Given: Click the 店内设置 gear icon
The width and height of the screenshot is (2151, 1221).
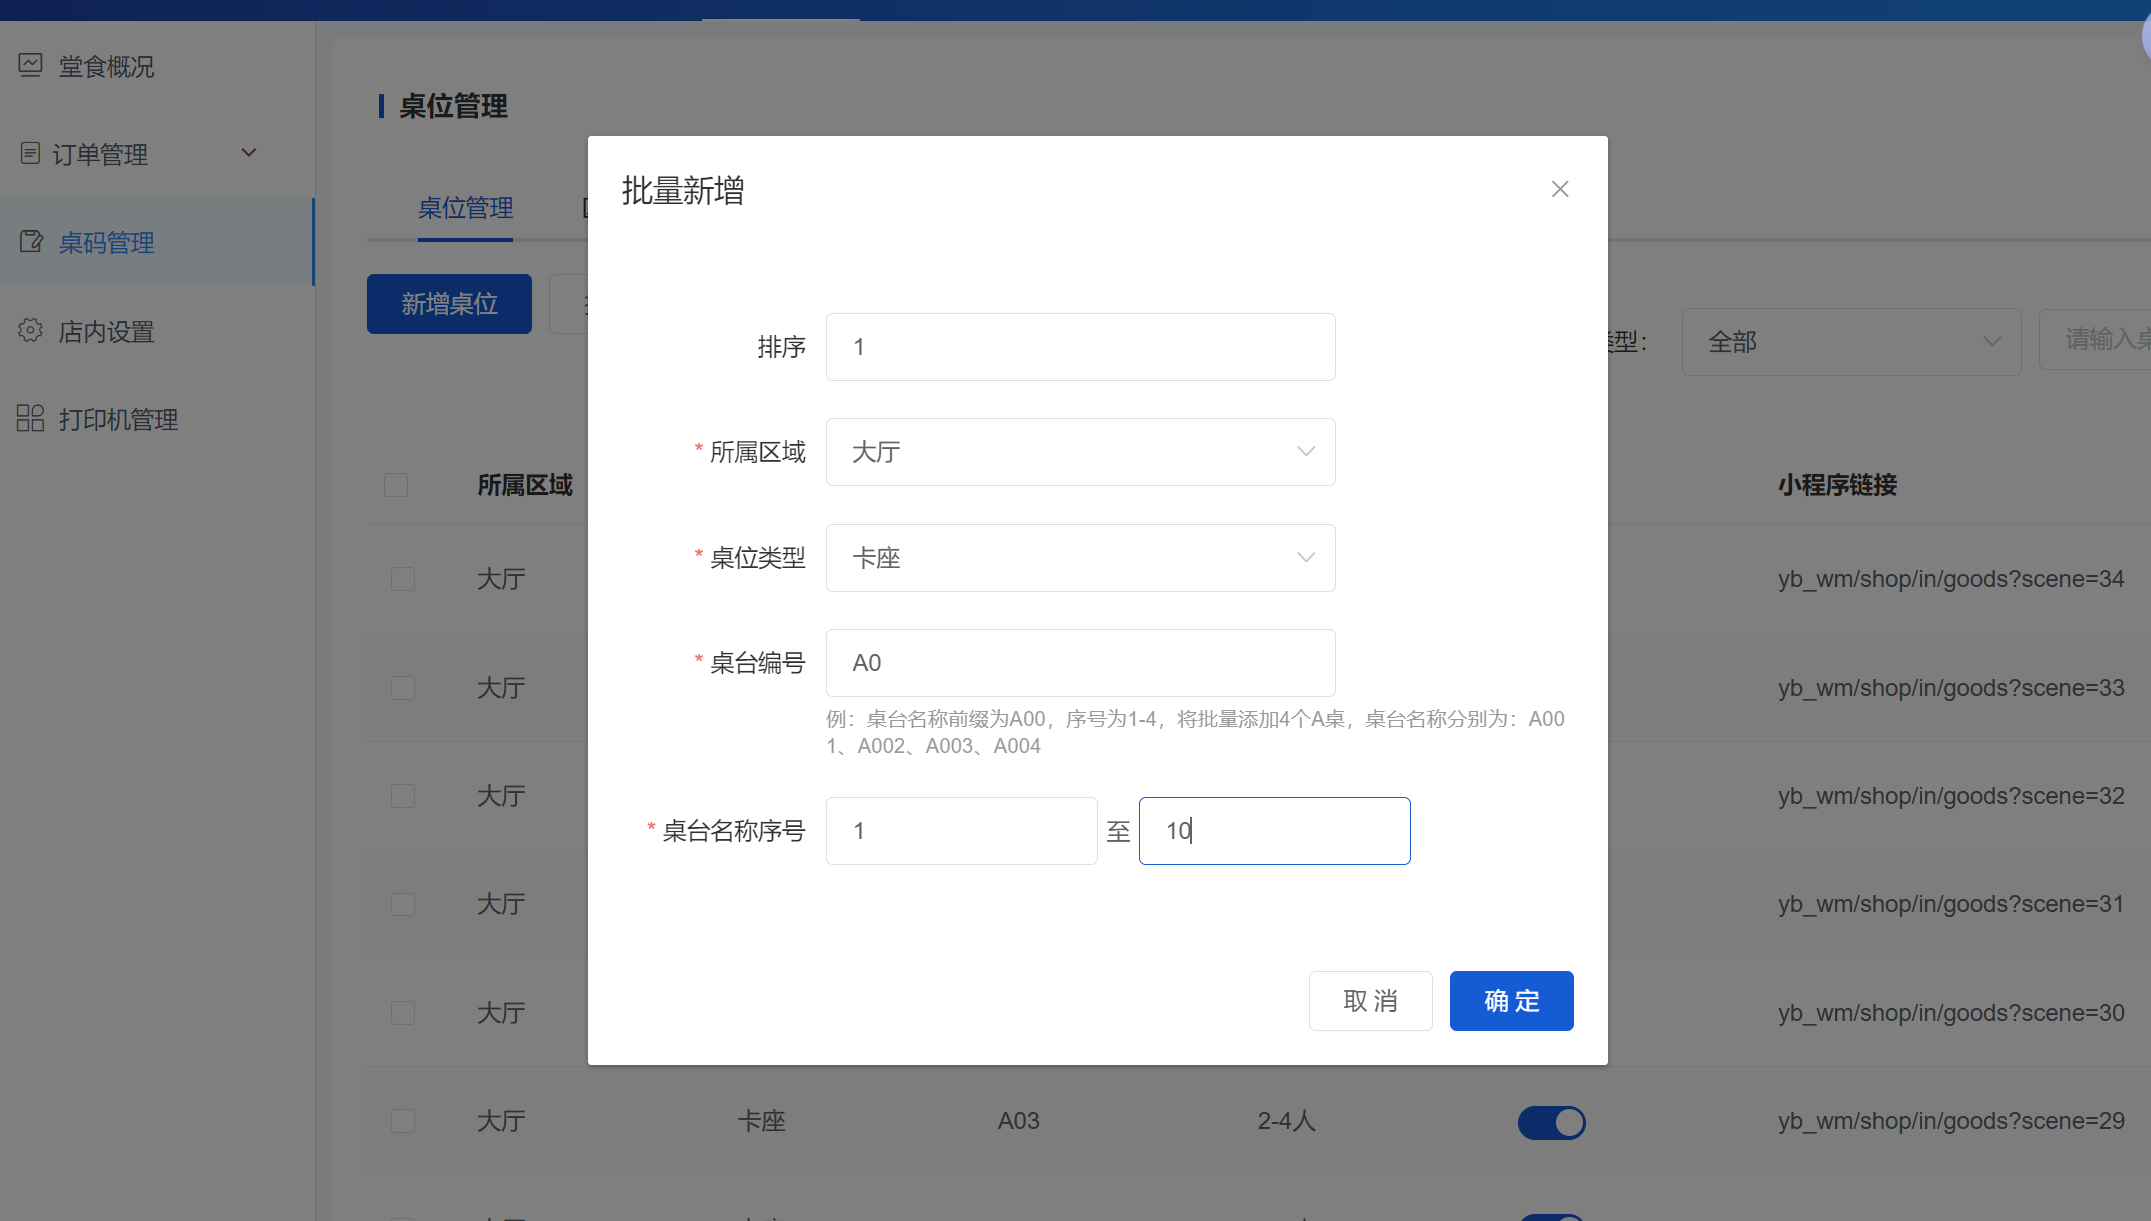Looking at the screenshot, I should point(30,331).
